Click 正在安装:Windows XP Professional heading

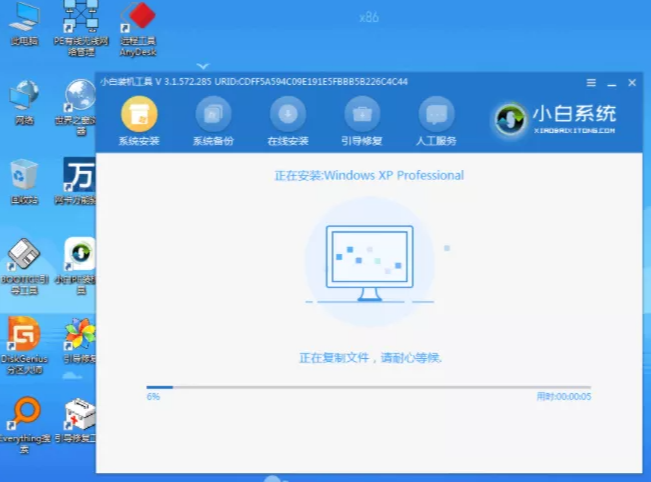pyautogui.click(x=369, y=176)
